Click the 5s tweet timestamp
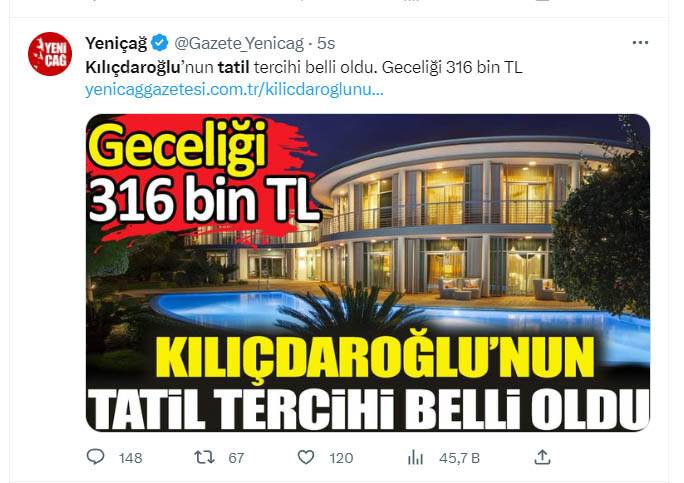 [x=326, y=43]
